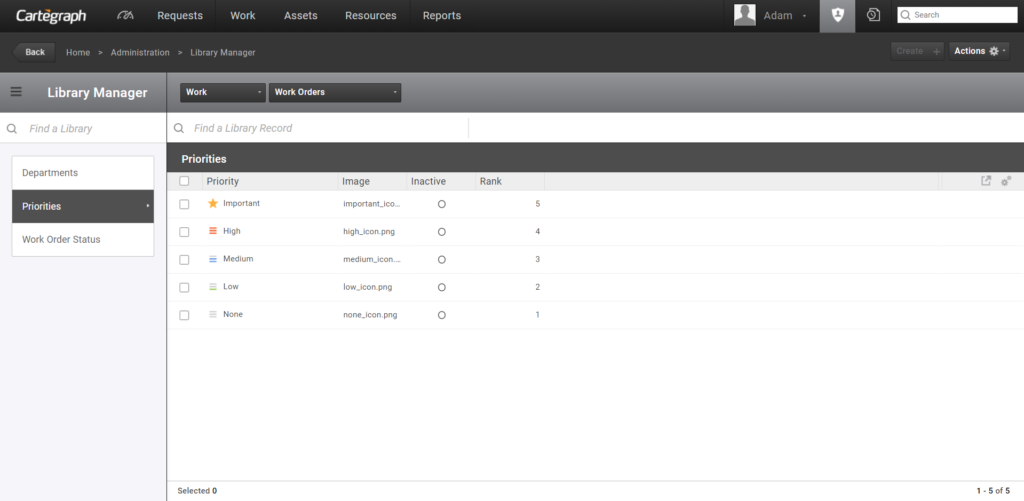Click the hamburger menu icon beside Library Manager
Screen dimensions: 1024x501
pos(16,92)
